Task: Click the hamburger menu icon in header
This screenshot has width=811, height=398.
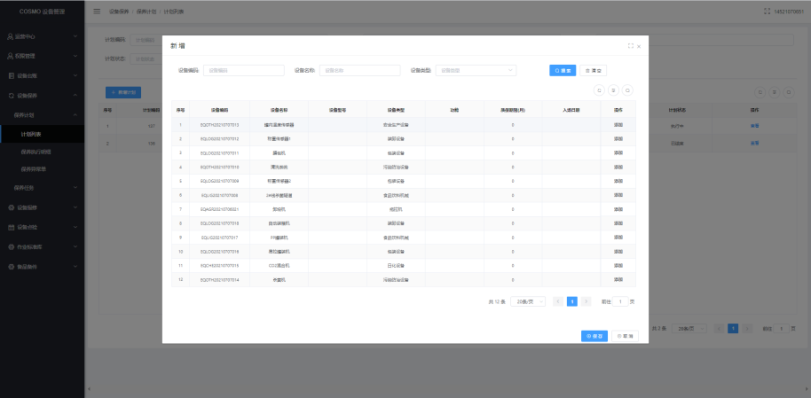Action: [x=97, y=11]
